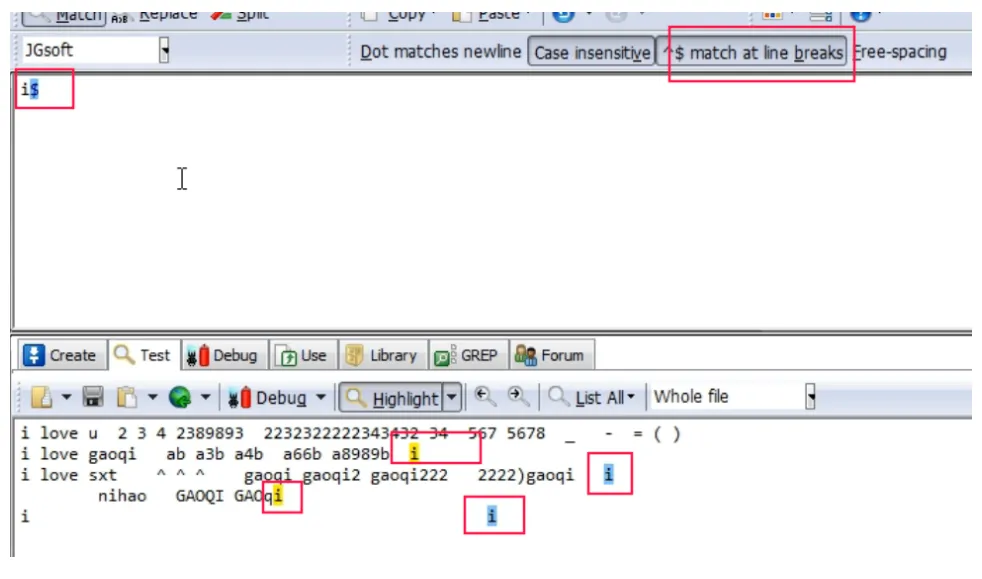Click the Debug button in Test toolbar

(x=269, y=397)
